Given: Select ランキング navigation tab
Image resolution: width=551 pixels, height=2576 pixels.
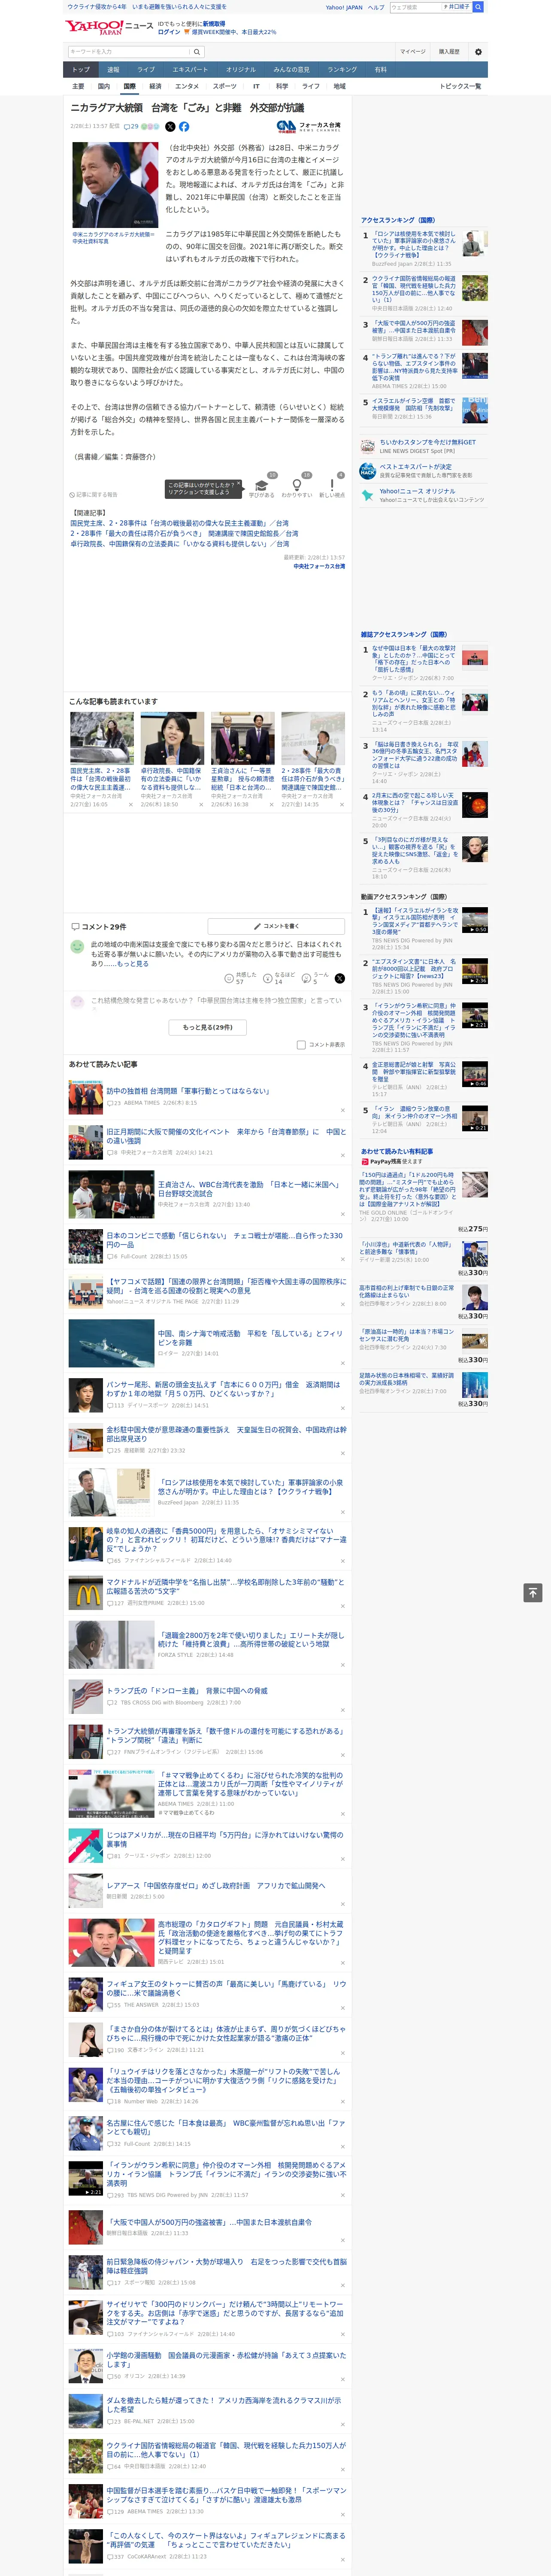Looking at the screenshot, I should tap(342, 69).
